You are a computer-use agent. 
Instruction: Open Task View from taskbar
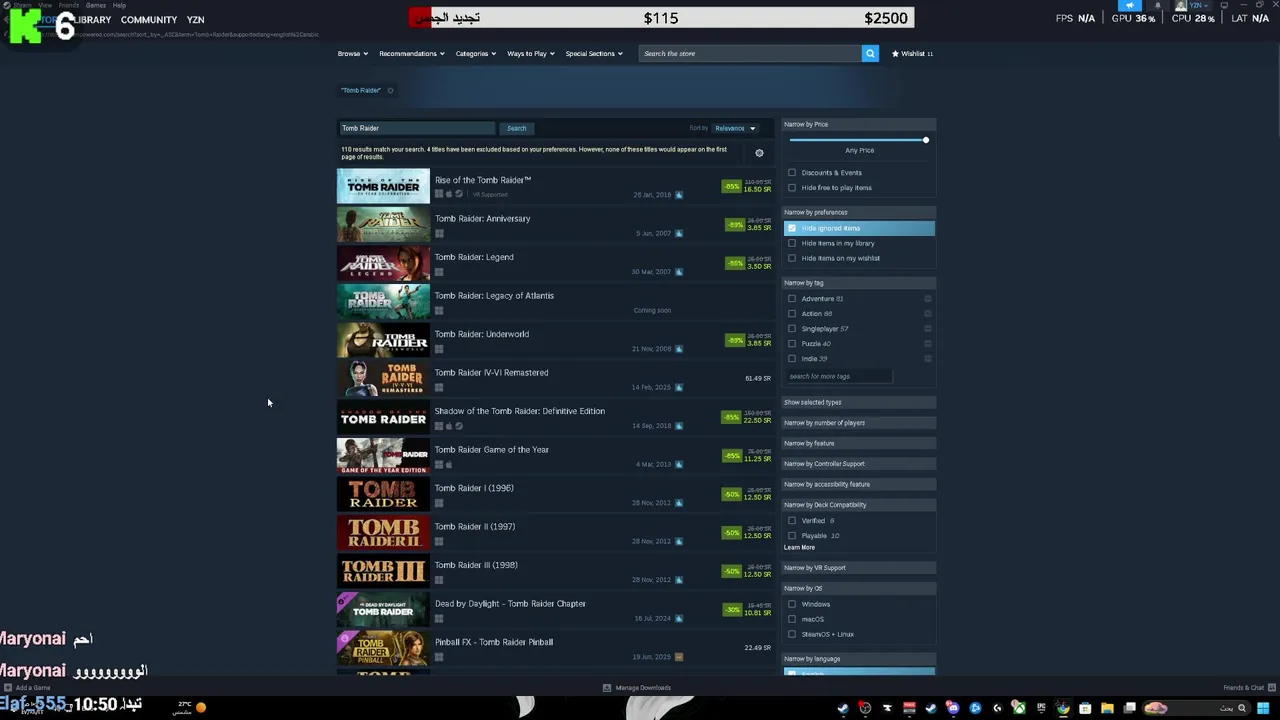pyautogui.click(x=1130, y=708)
